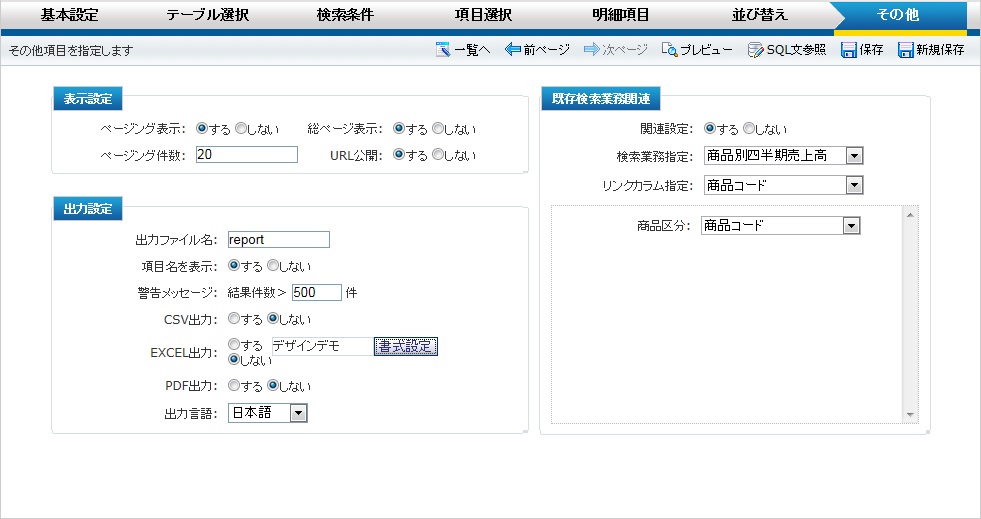The image size is (981, 519).
Task: Disable EXCEL出力 with しない
Action: (233, 359)
